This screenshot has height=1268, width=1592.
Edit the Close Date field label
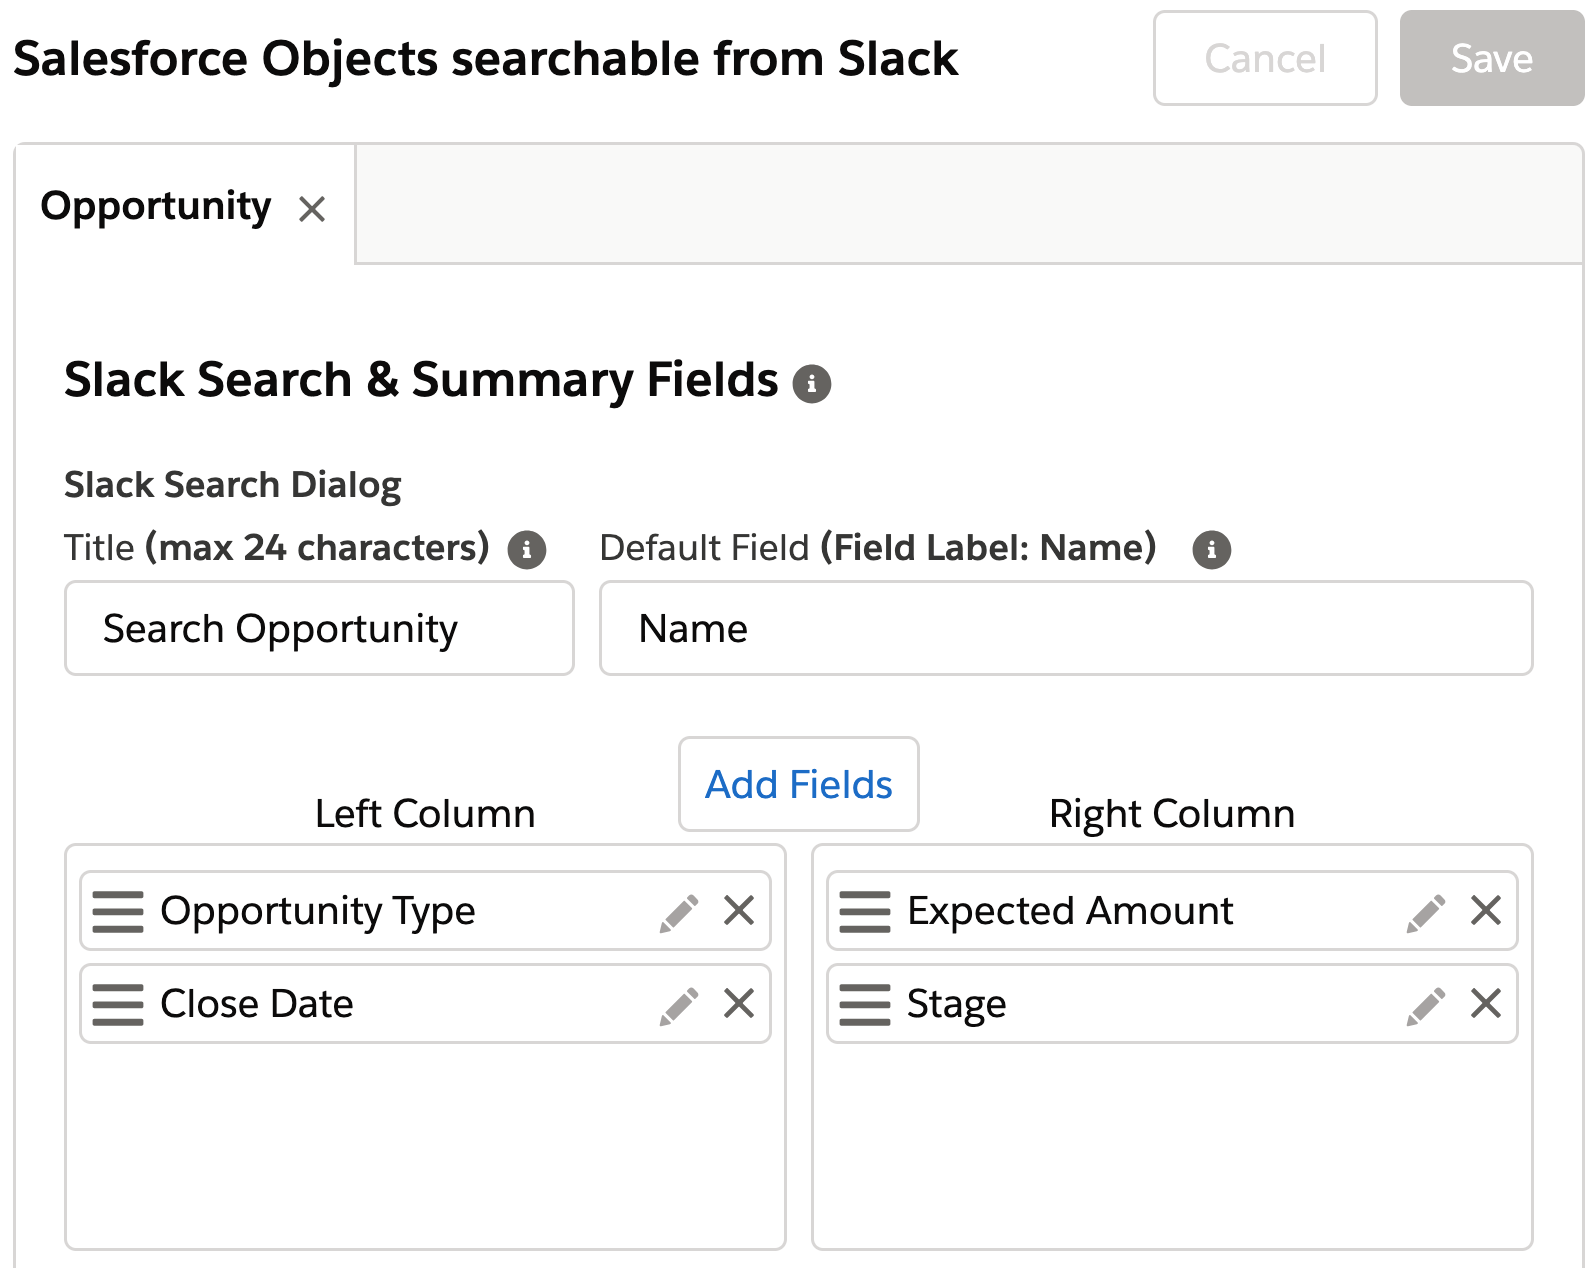point(678,1005)
